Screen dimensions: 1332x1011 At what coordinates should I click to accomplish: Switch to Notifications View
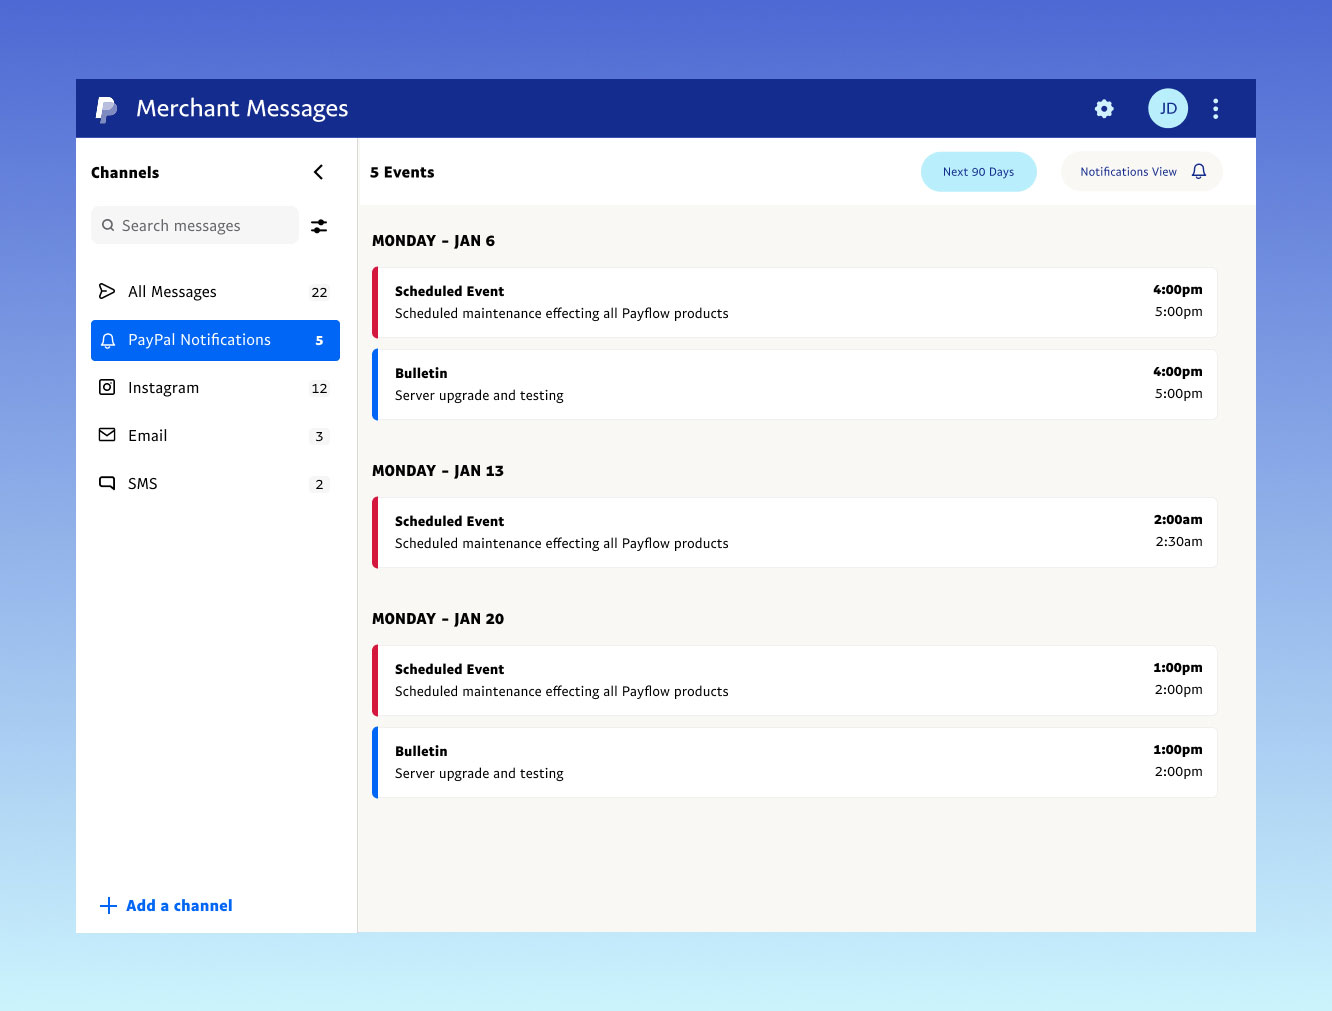click(1128, 172)
